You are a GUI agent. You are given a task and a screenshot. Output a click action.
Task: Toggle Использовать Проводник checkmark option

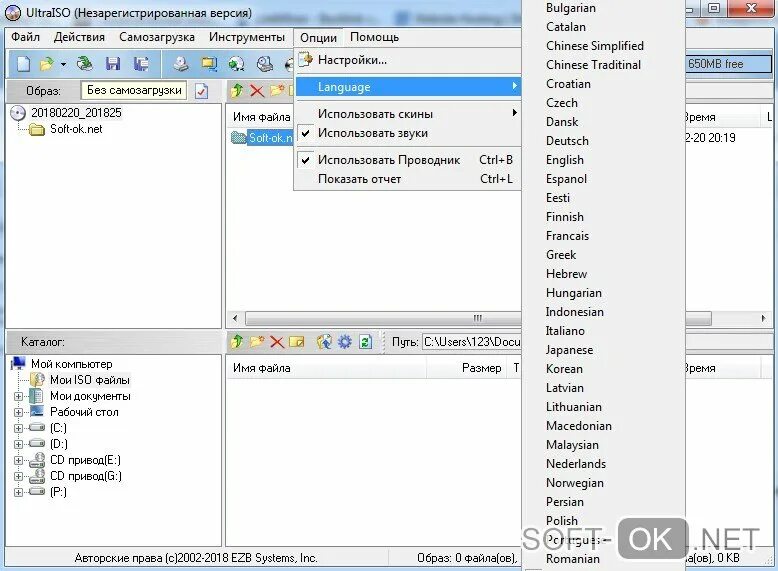click(408, 160)
